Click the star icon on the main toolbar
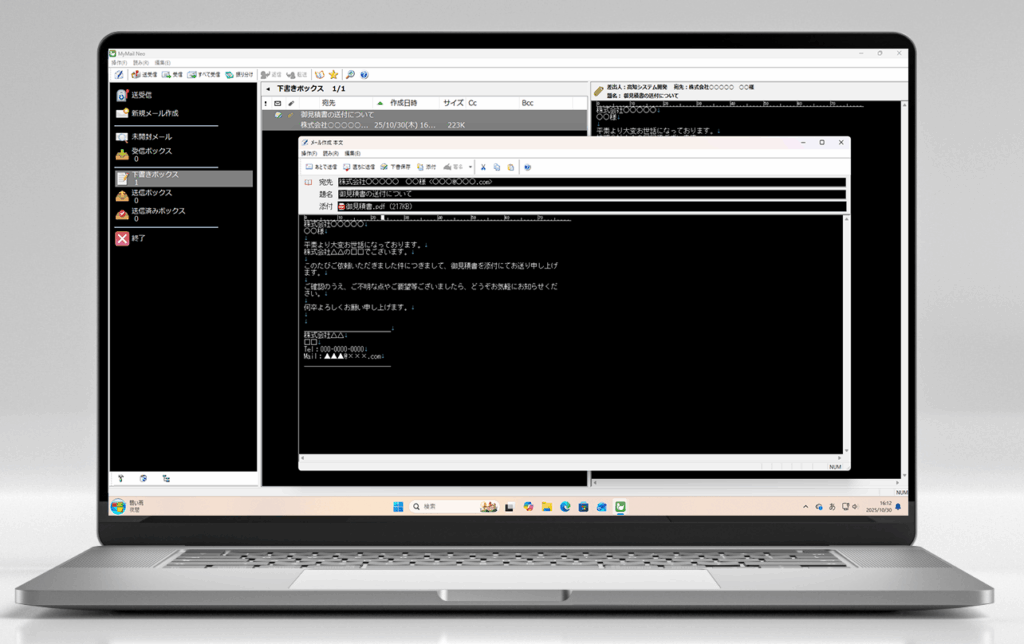Viewport: 1024px width, 644px height. coord(333,74)
